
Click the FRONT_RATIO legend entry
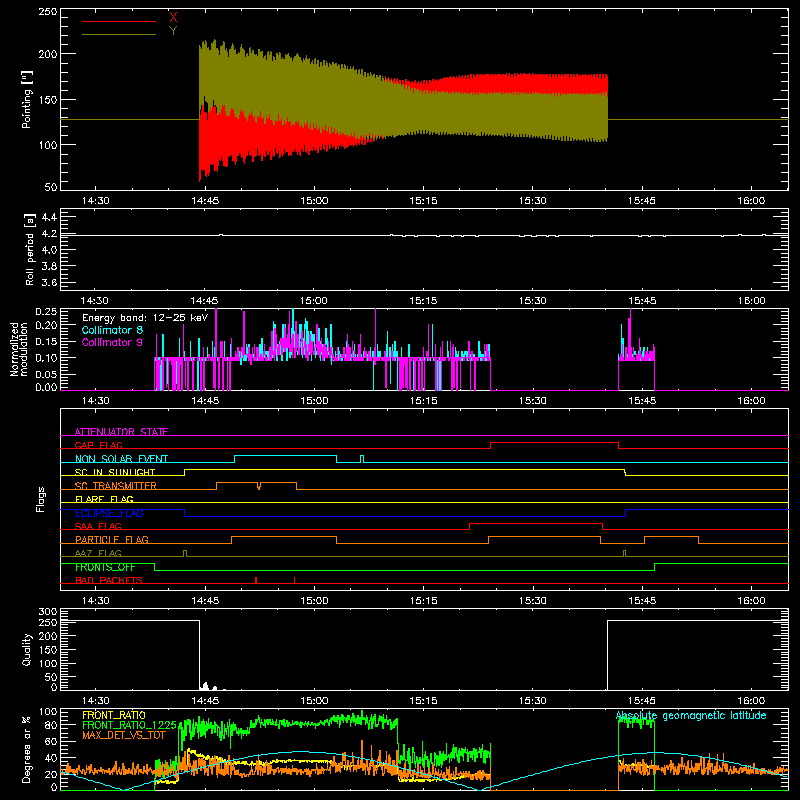click(x=114, y=715)
